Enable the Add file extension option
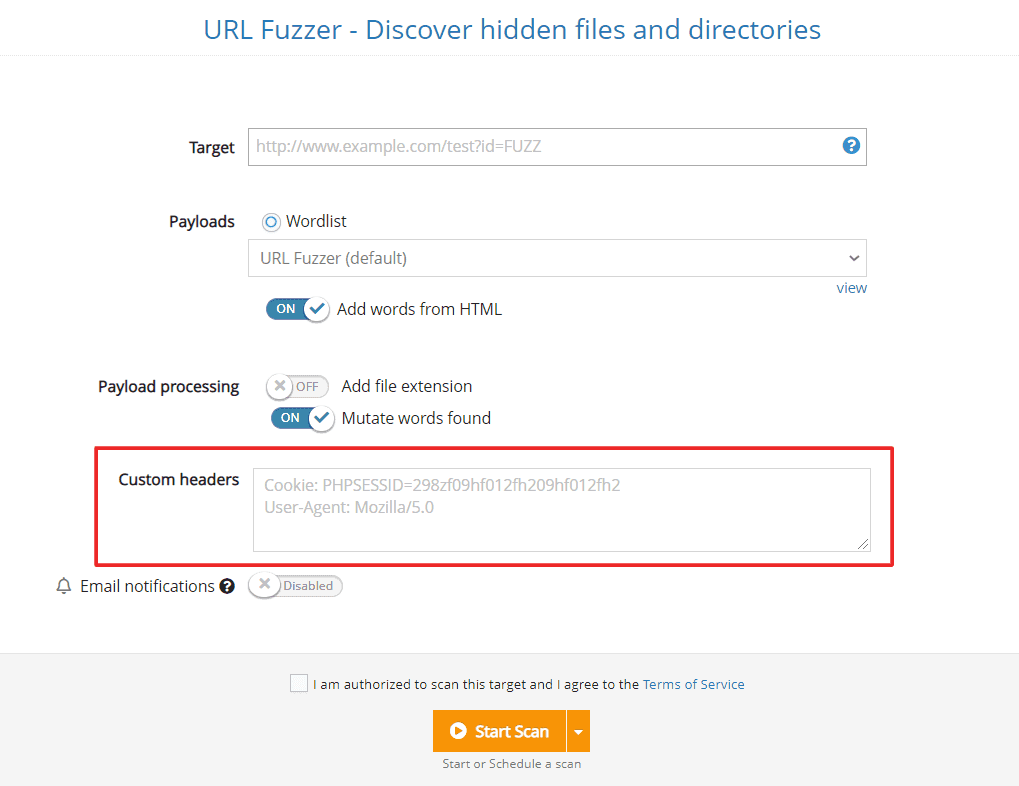The width and height of the screenshot is (1019, 786). [297, 386]
